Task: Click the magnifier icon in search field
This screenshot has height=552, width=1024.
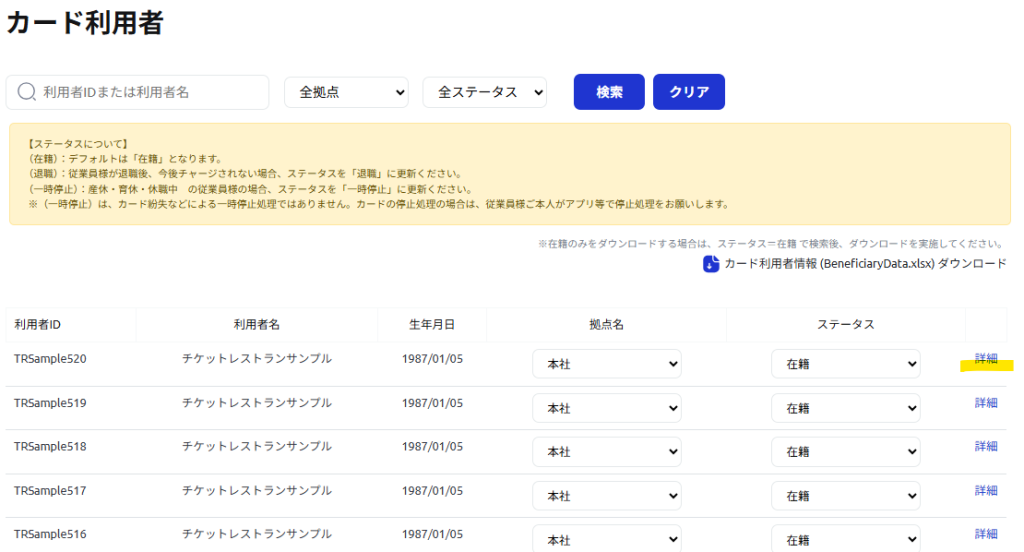Action: (26, 92)
